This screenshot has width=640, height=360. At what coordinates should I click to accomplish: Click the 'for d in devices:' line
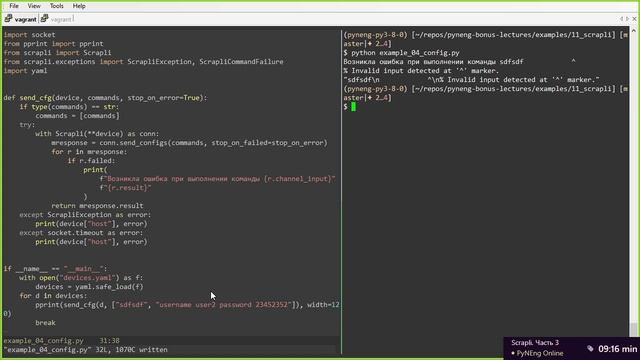(53, 296)
